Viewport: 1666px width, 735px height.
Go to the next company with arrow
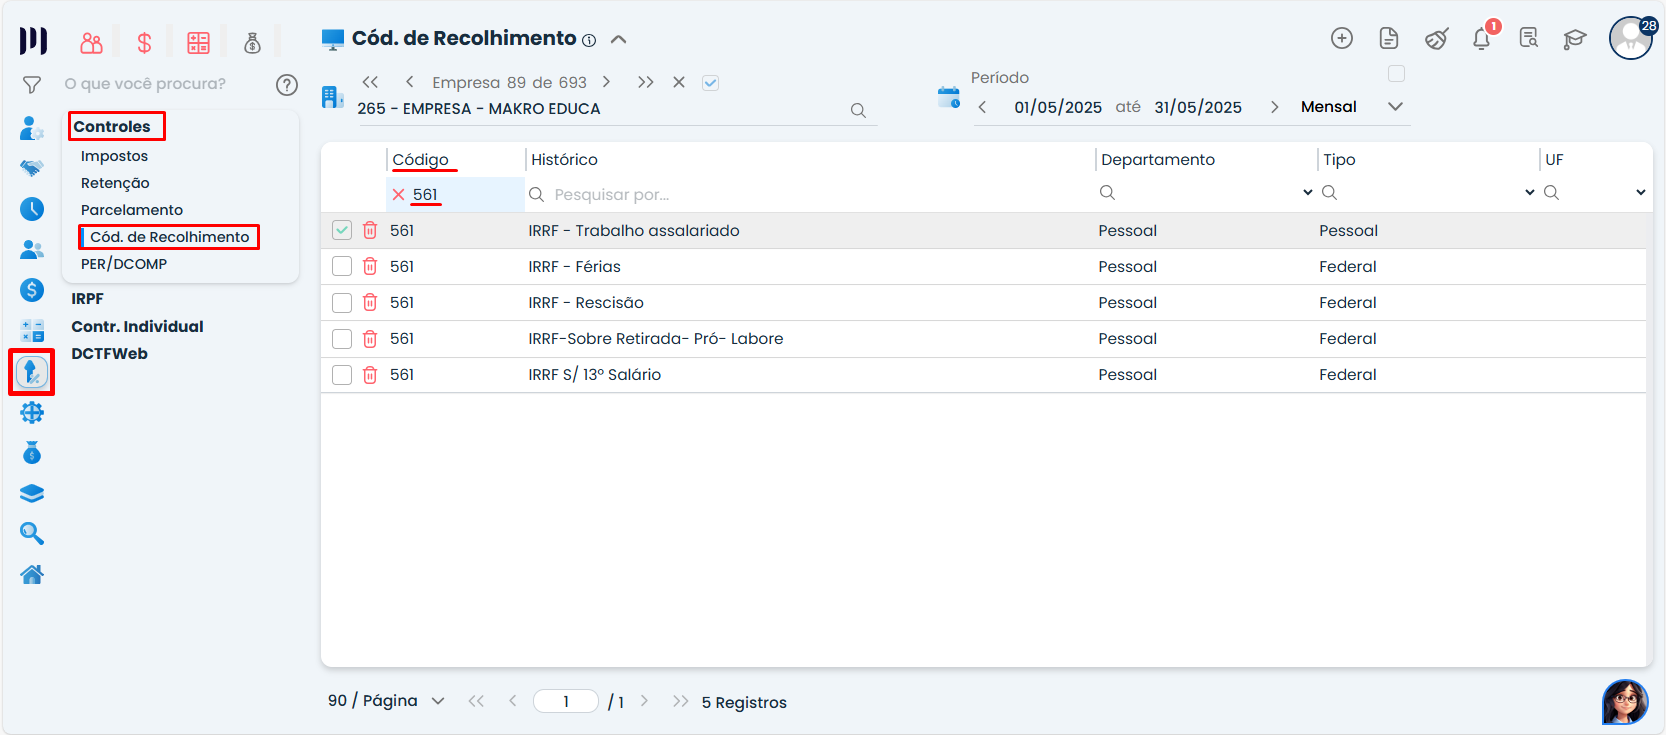pos(606,82)
